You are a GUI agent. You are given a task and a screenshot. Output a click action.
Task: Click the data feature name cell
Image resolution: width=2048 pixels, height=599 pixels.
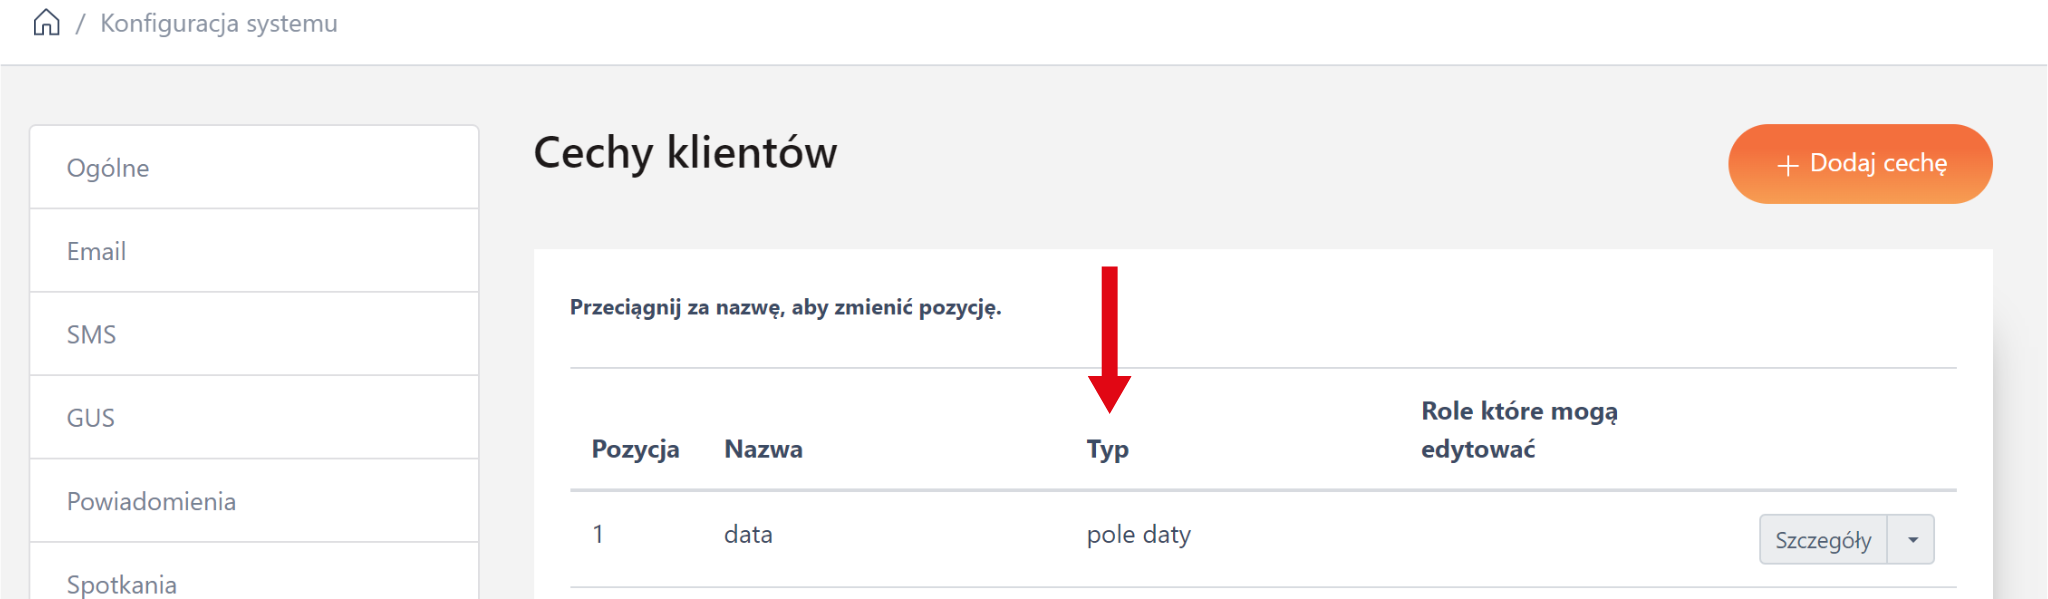748,535
